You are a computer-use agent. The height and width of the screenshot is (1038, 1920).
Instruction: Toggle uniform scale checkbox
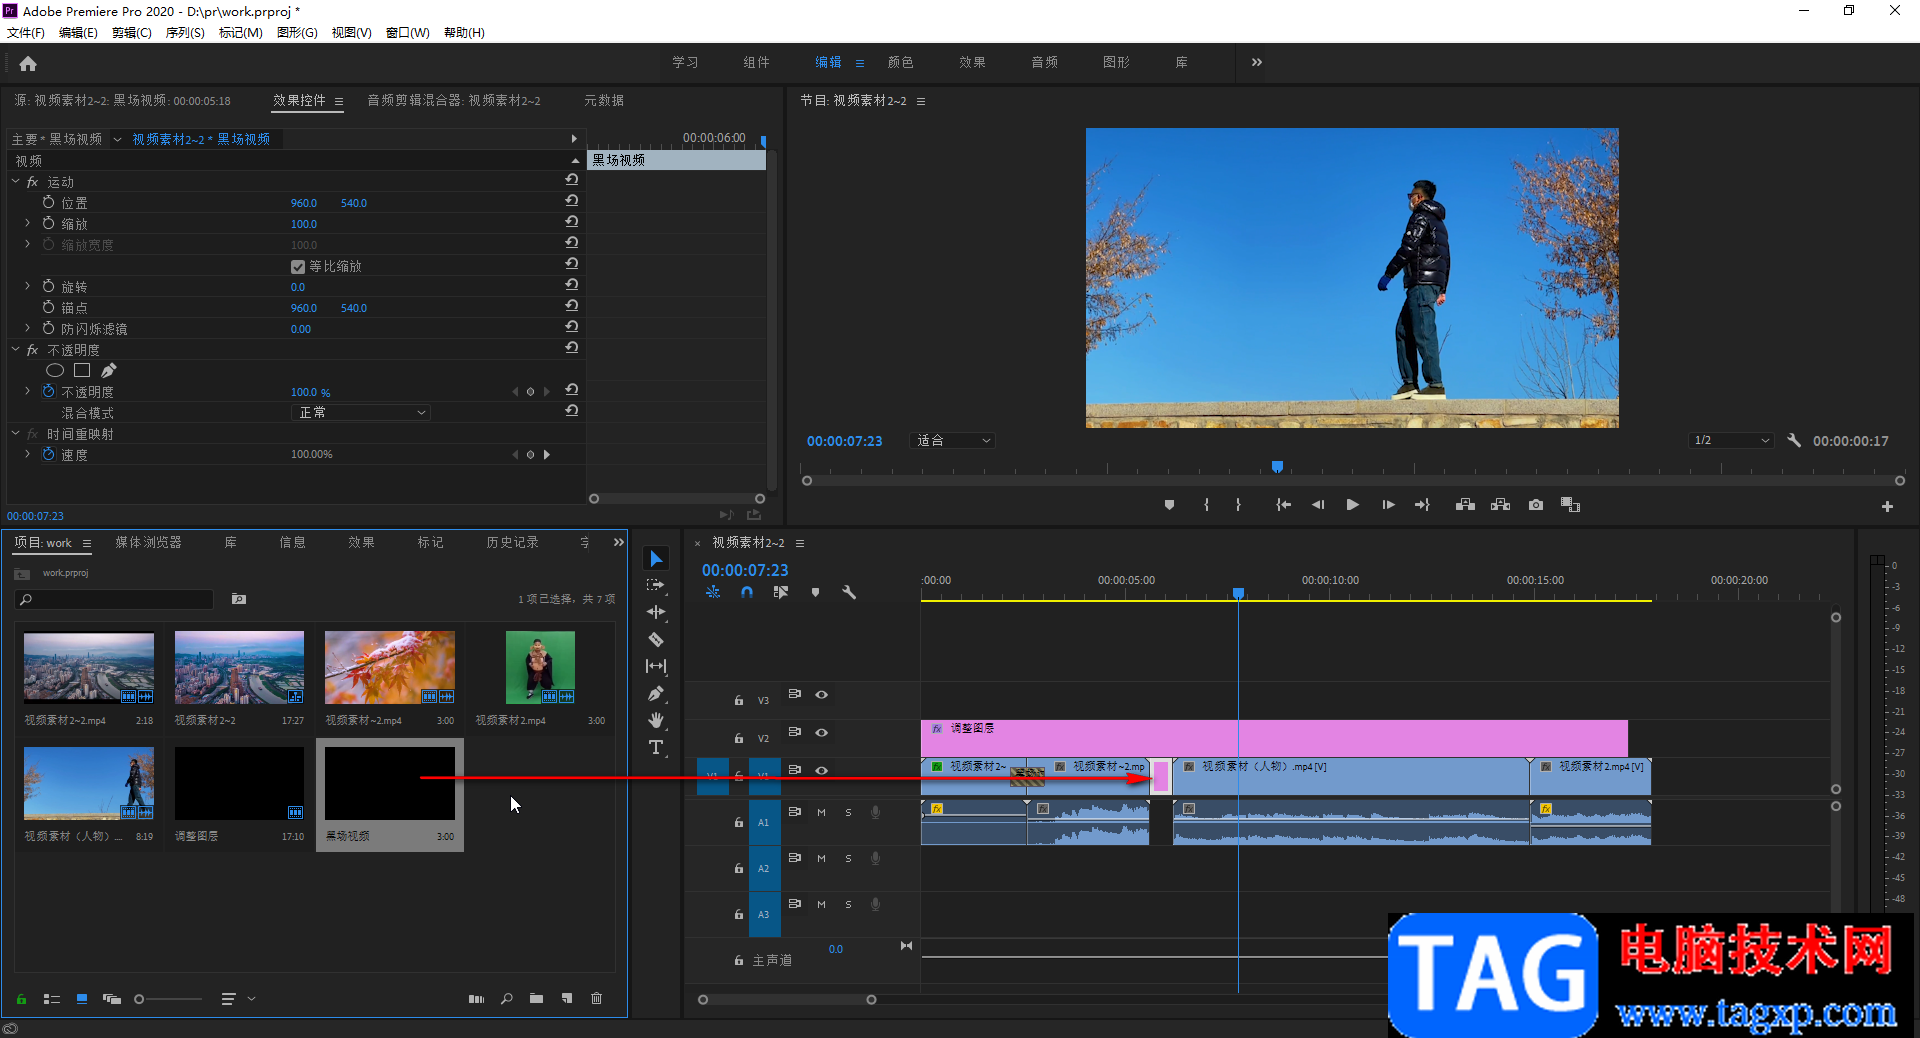[298, 266]
